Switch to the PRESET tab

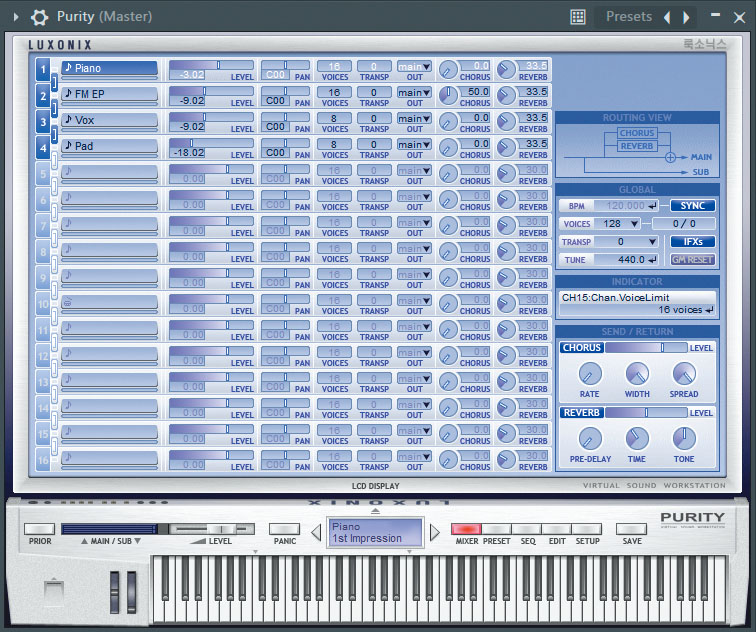pyautogui.click(x=496, y=529)
